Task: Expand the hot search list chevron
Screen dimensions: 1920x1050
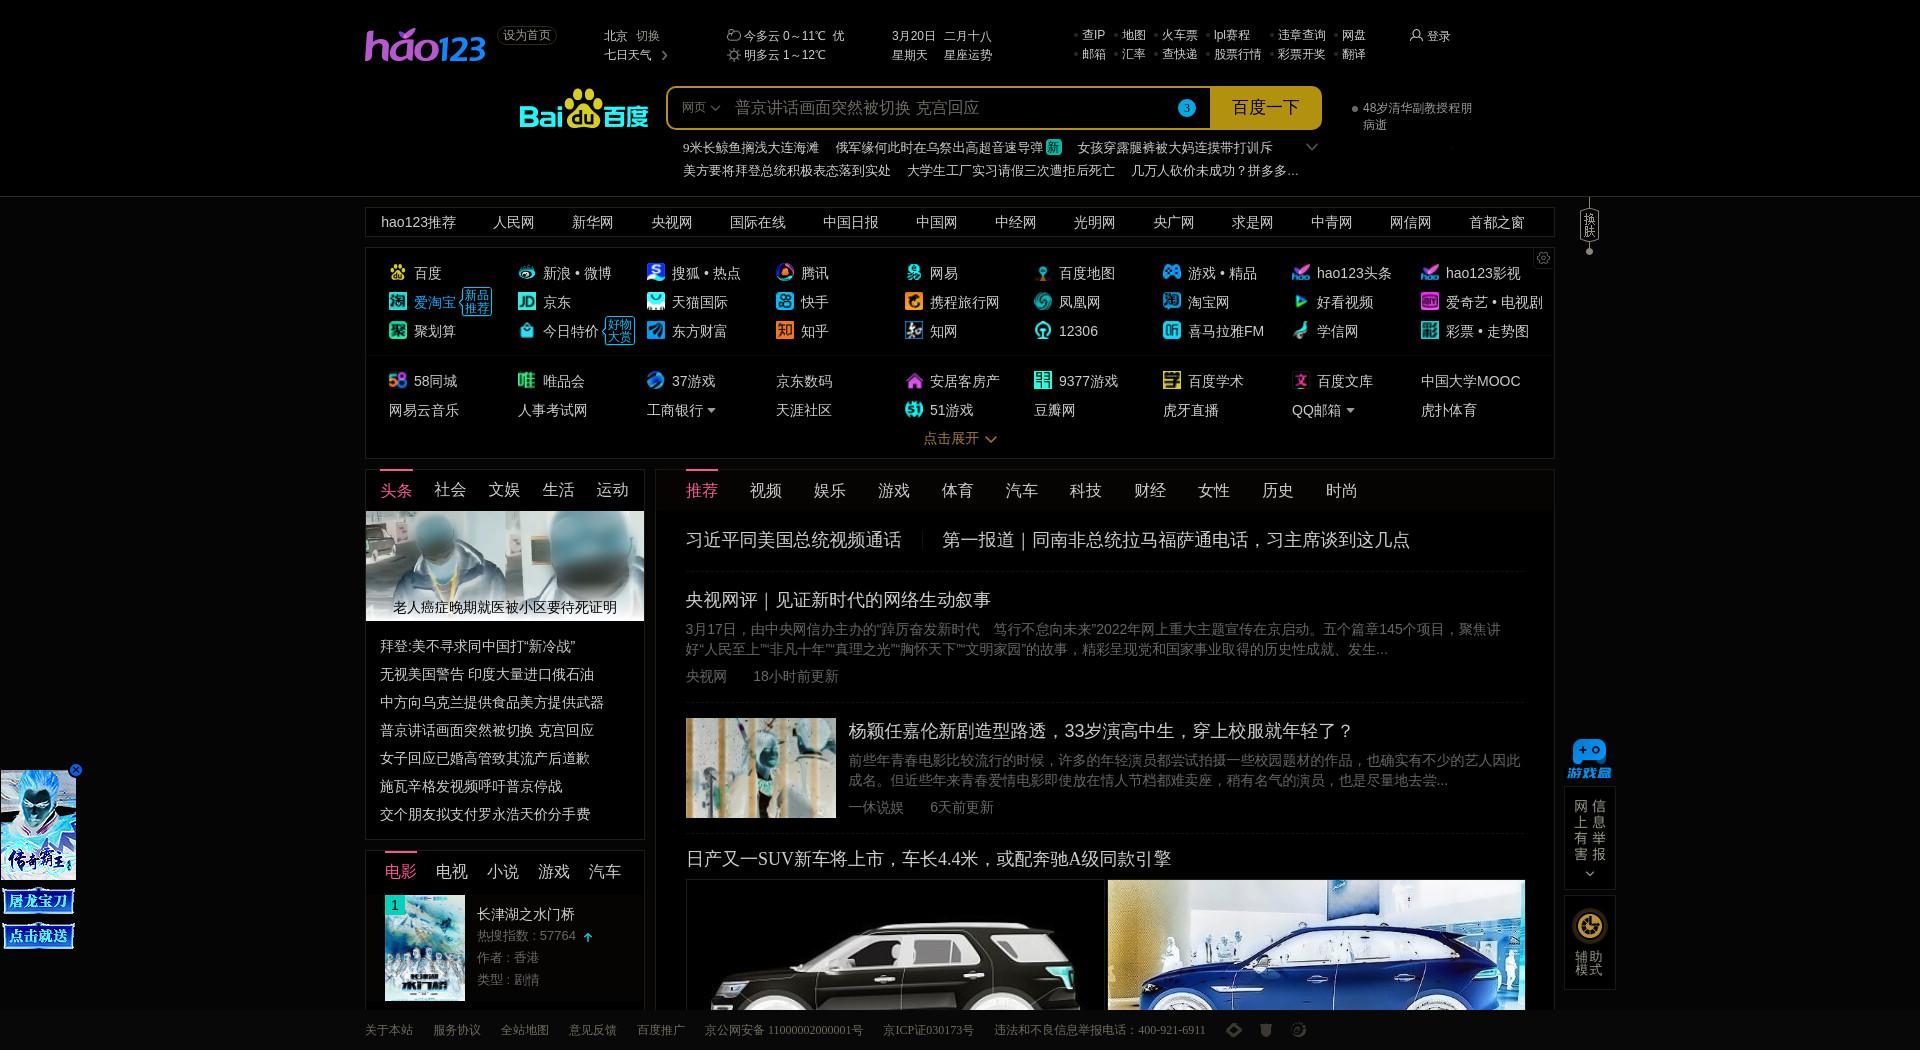Action: coord(1312,147)
